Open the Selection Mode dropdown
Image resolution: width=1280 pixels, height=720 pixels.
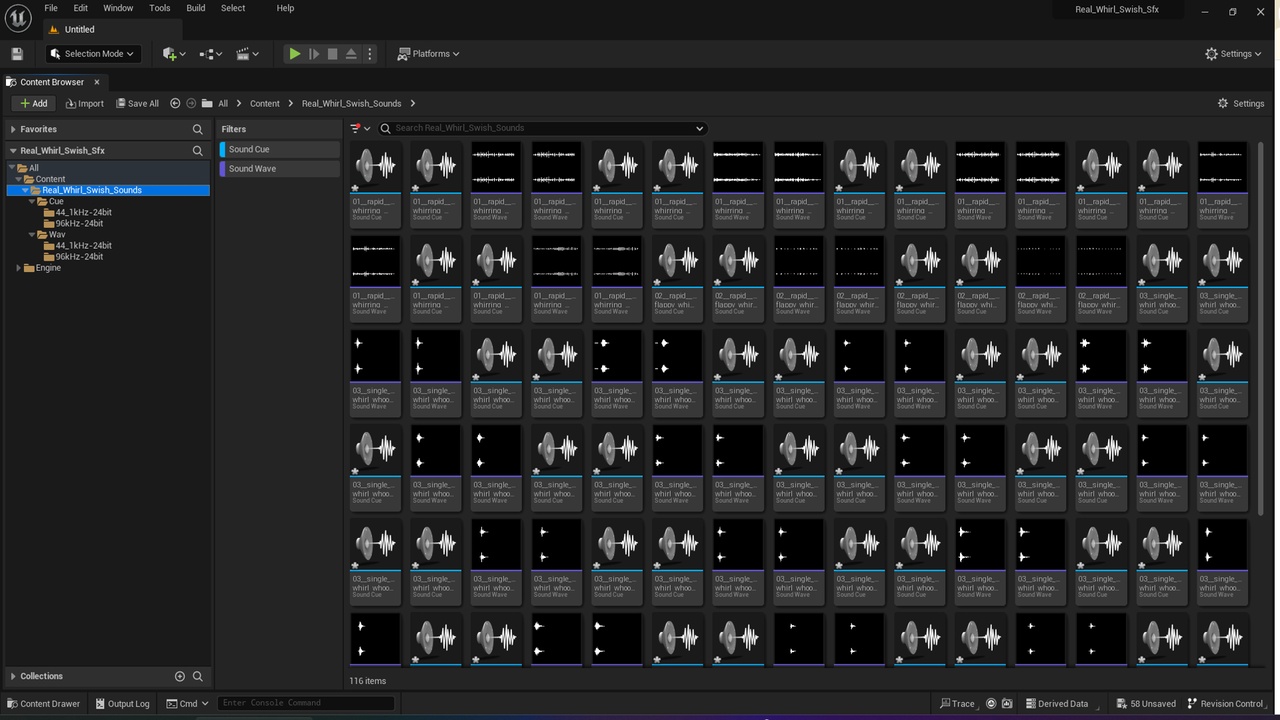[93, 54]
